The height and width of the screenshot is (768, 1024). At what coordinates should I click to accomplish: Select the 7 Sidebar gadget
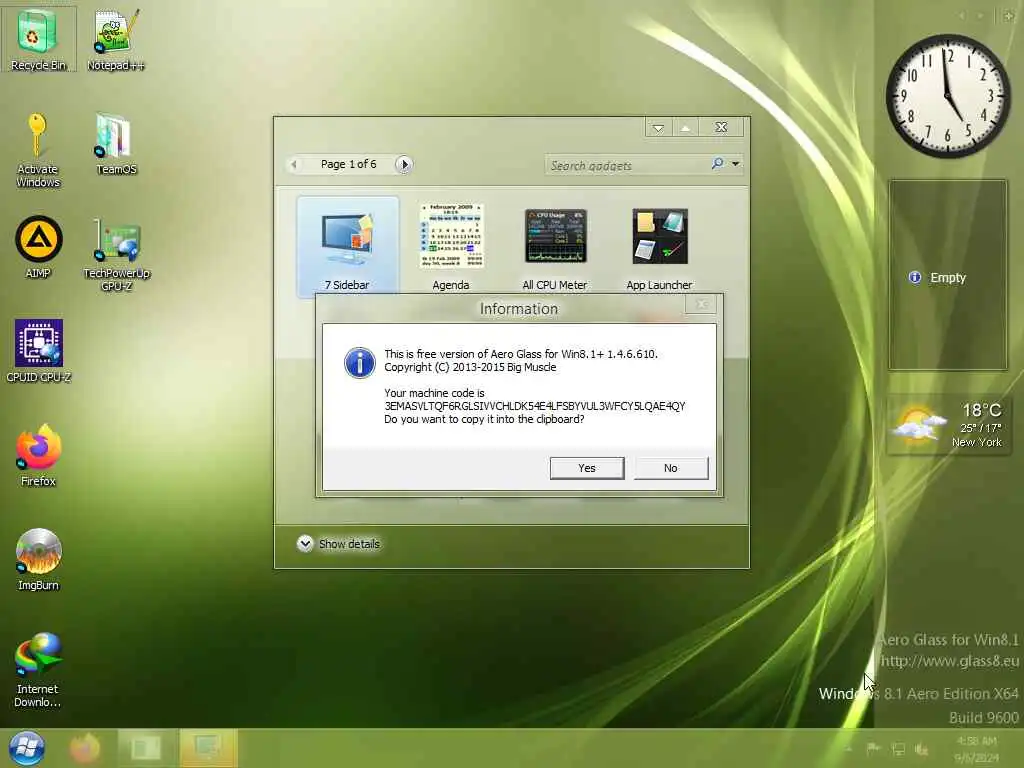click(347, 247)
